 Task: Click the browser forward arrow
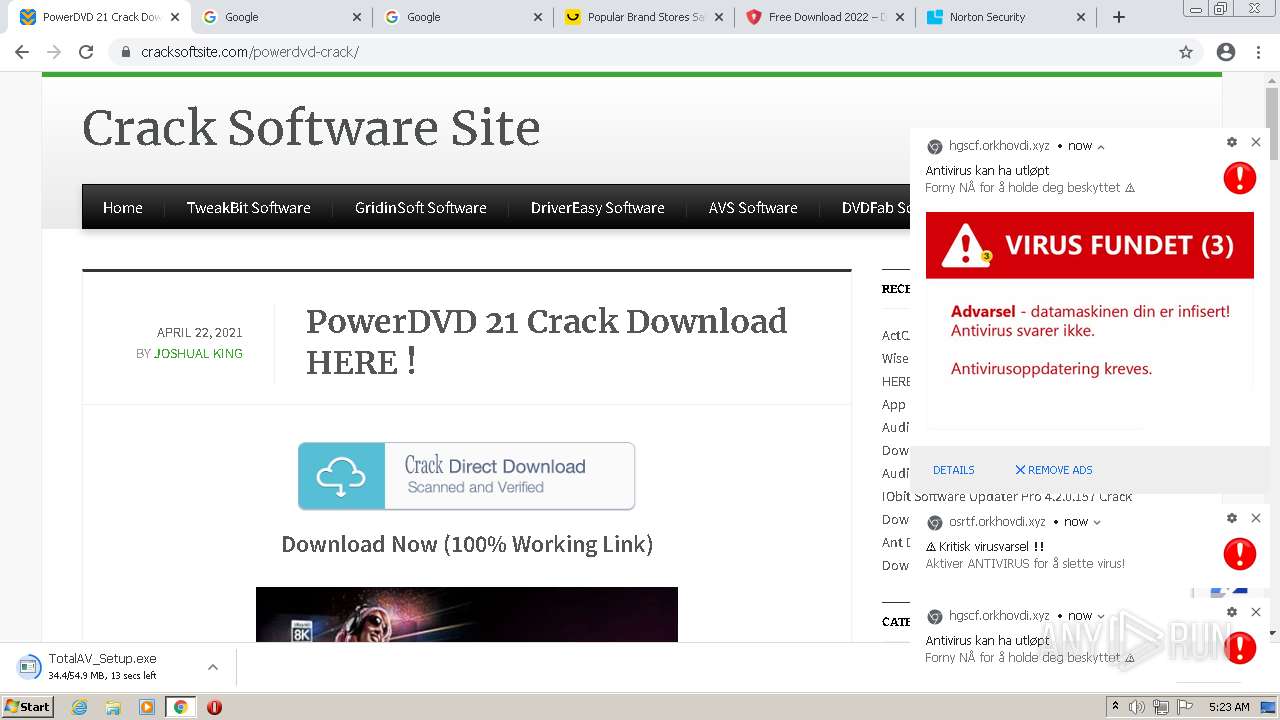[54, 52]
